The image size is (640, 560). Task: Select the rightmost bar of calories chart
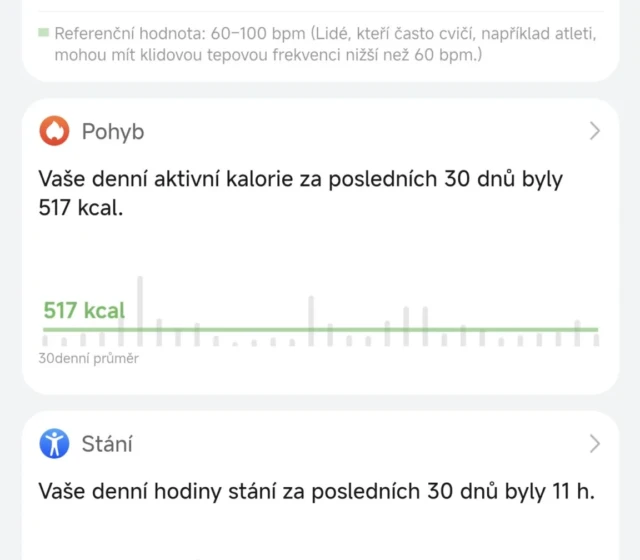597,339
